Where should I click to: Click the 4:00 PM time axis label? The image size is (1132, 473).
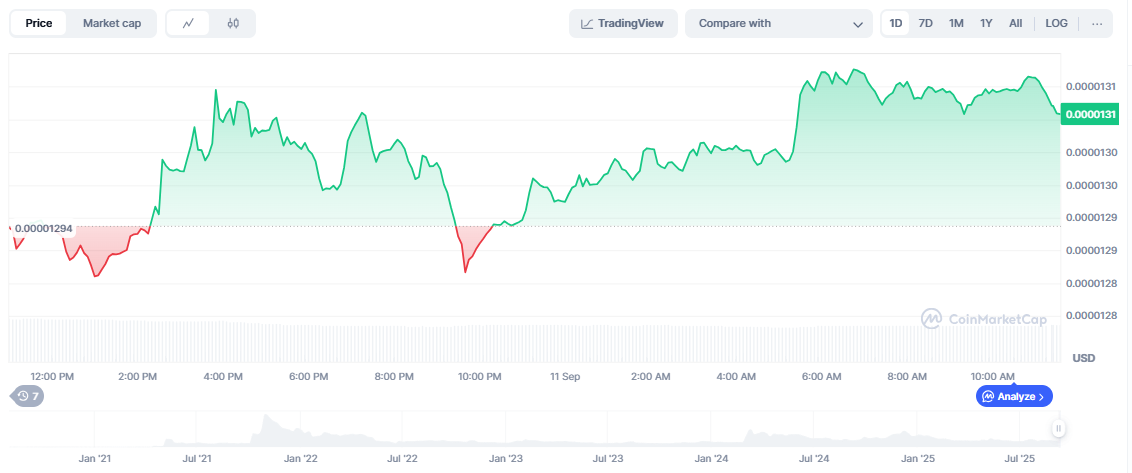pos(224,377)
